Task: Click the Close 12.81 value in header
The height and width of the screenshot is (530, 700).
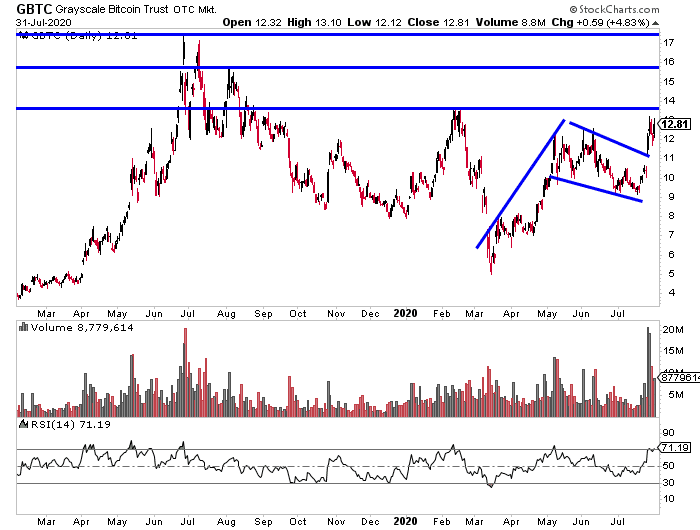Action: (x=438, y=22)
